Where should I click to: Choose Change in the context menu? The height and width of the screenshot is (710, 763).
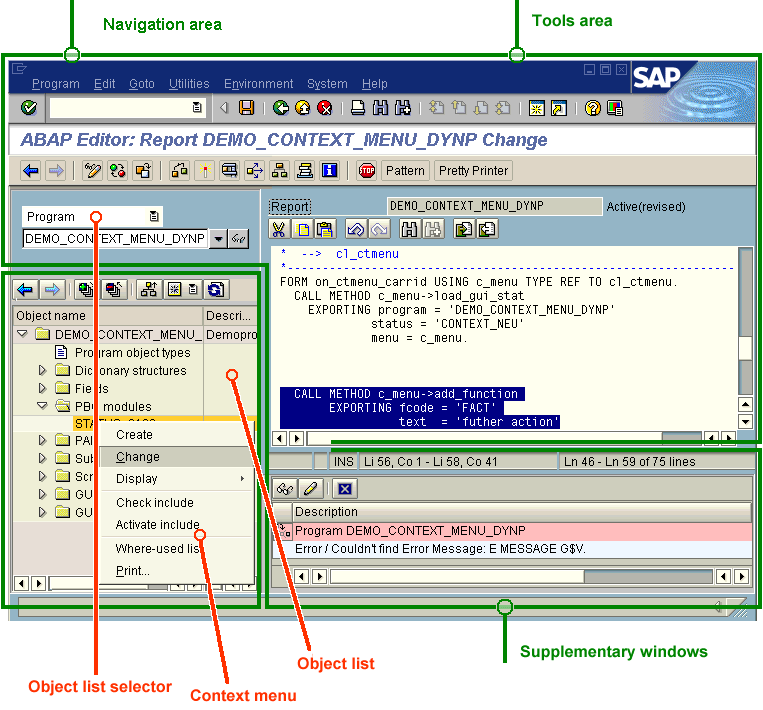pyautogui.click(x=177, y=457)
